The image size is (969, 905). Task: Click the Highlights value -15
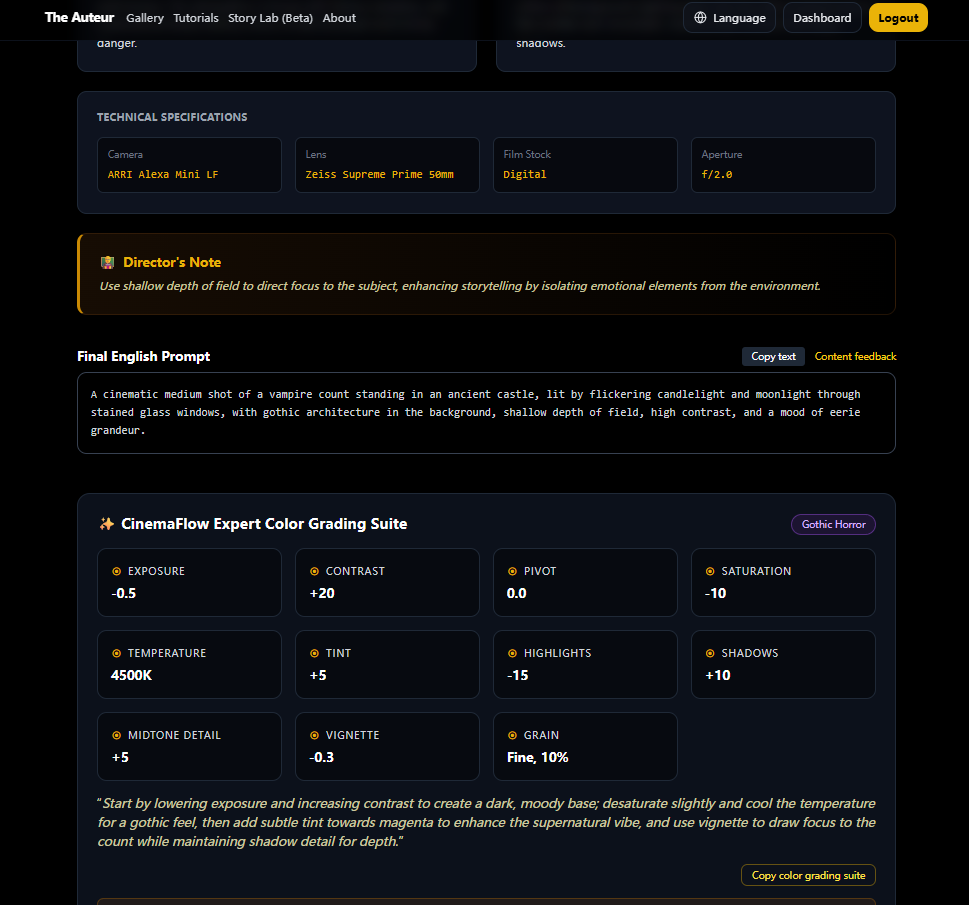[x=518, y=675]
